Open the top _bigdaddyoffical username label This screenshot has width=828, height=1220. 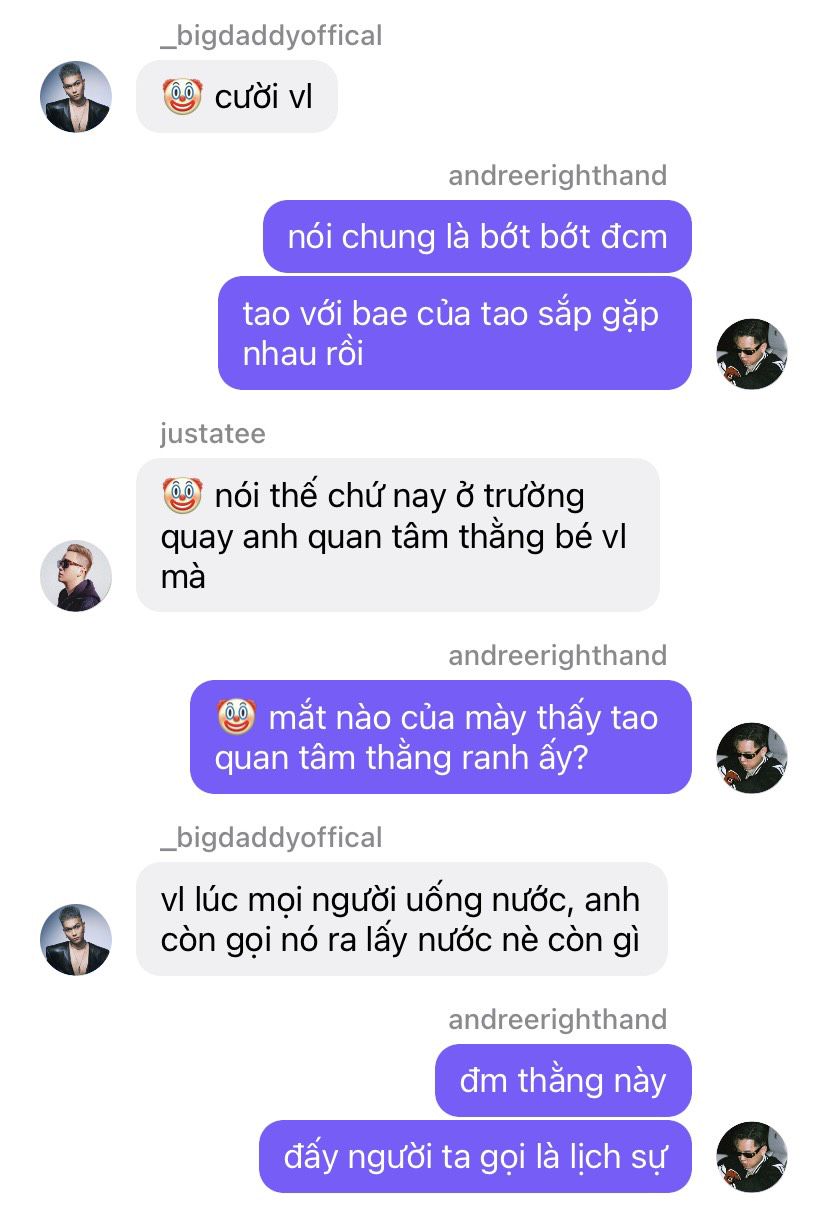click(x=271, y=36)
